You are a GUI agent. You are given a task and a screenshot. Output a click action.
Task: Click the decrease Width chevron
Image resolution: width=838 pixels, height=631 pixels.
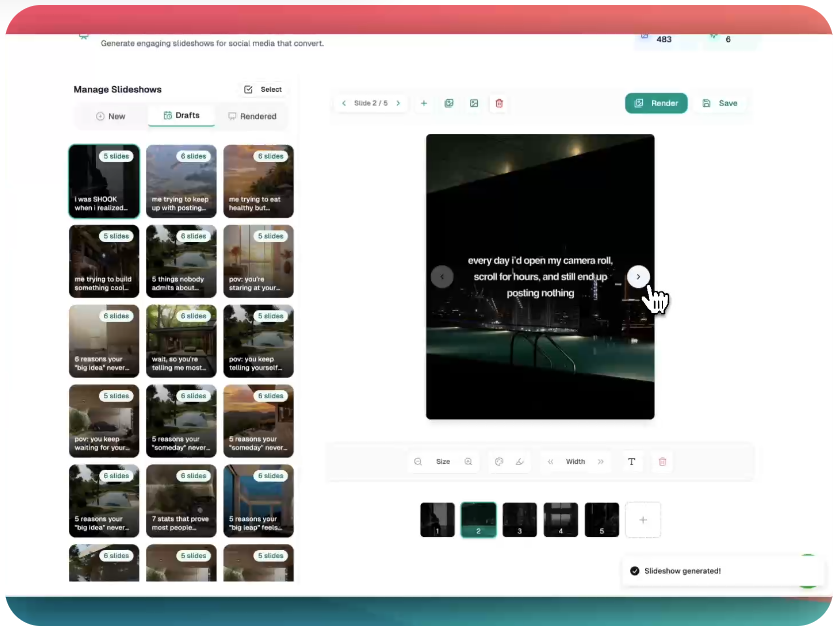click(551, 461)
